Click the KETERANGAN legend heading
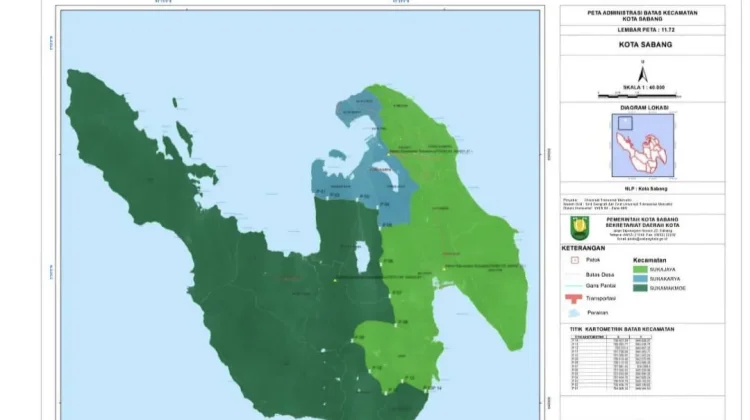750x420 pixels. pyautogui.click(x=583, y=248)
